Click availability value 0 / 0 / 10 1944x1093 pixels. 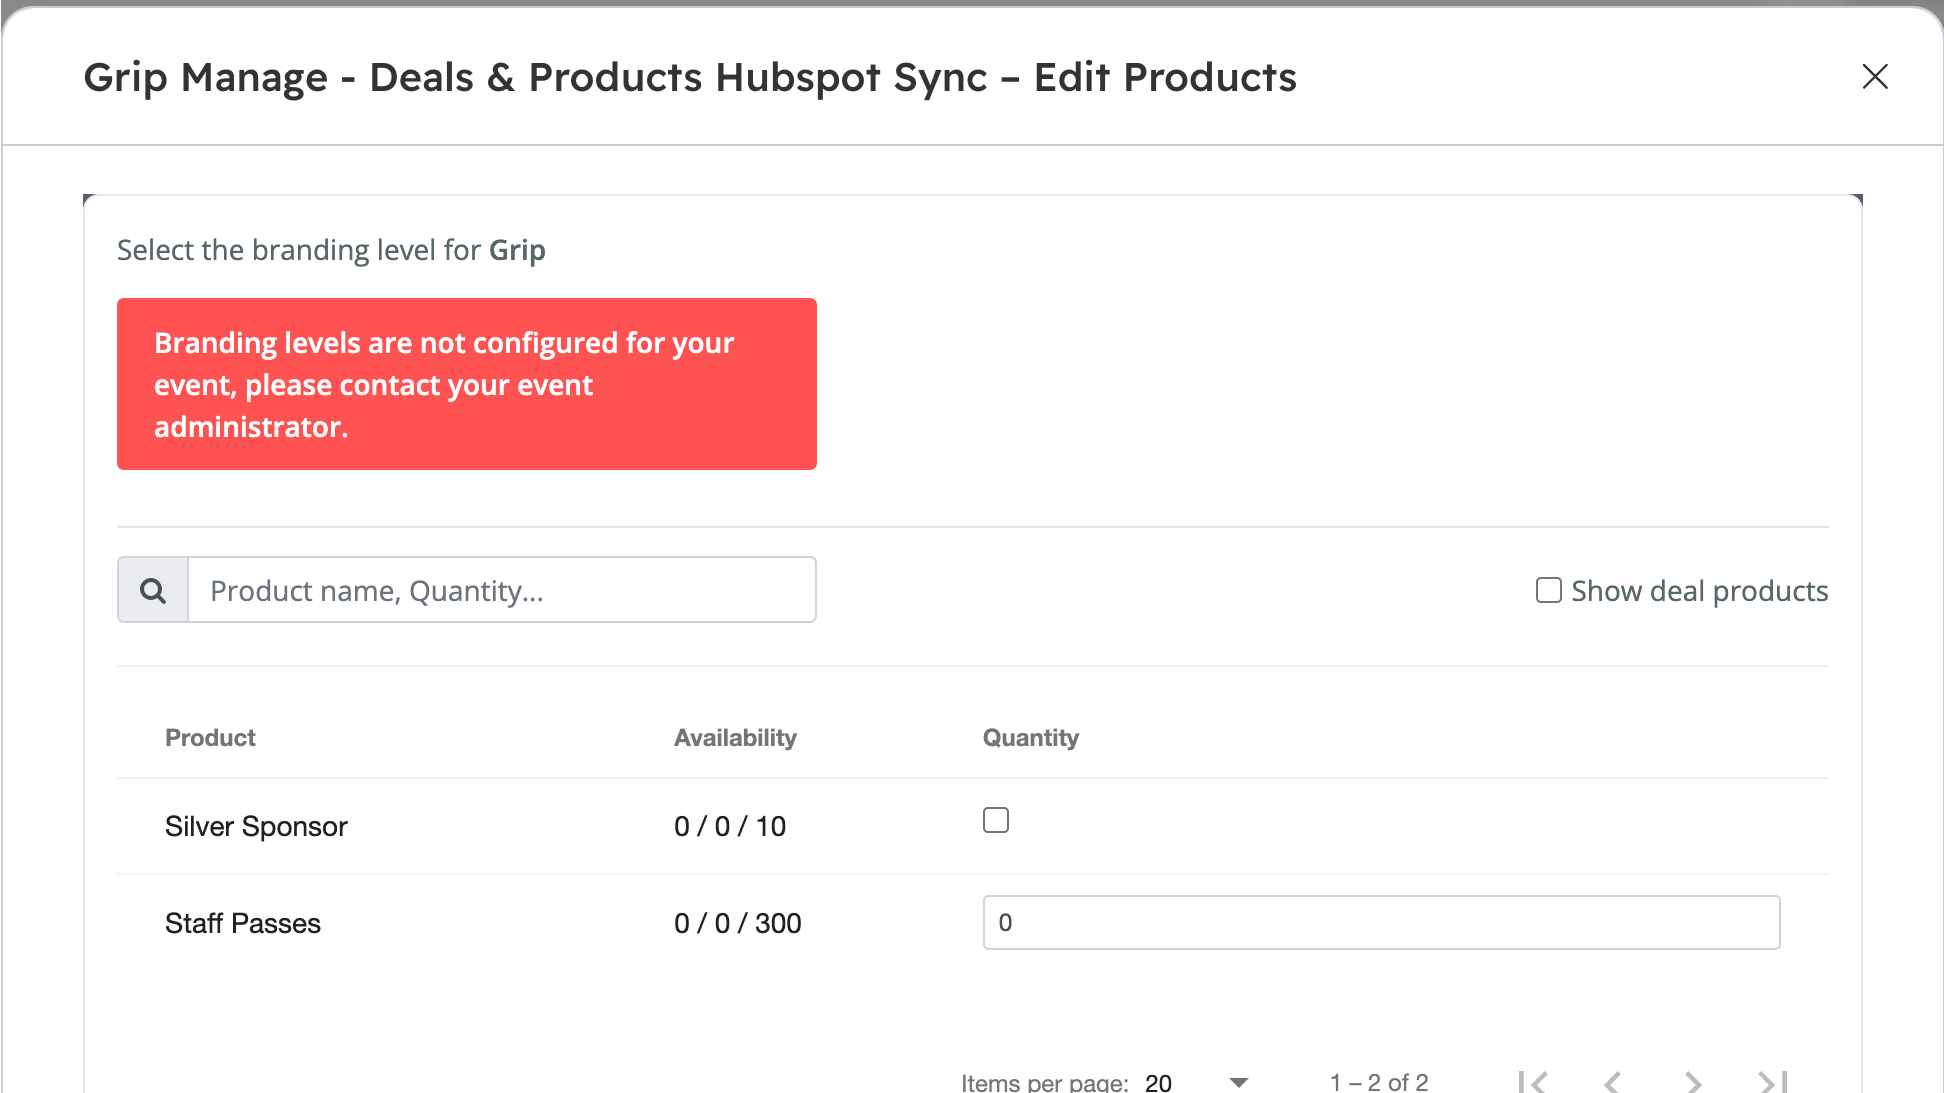point(730,826)
